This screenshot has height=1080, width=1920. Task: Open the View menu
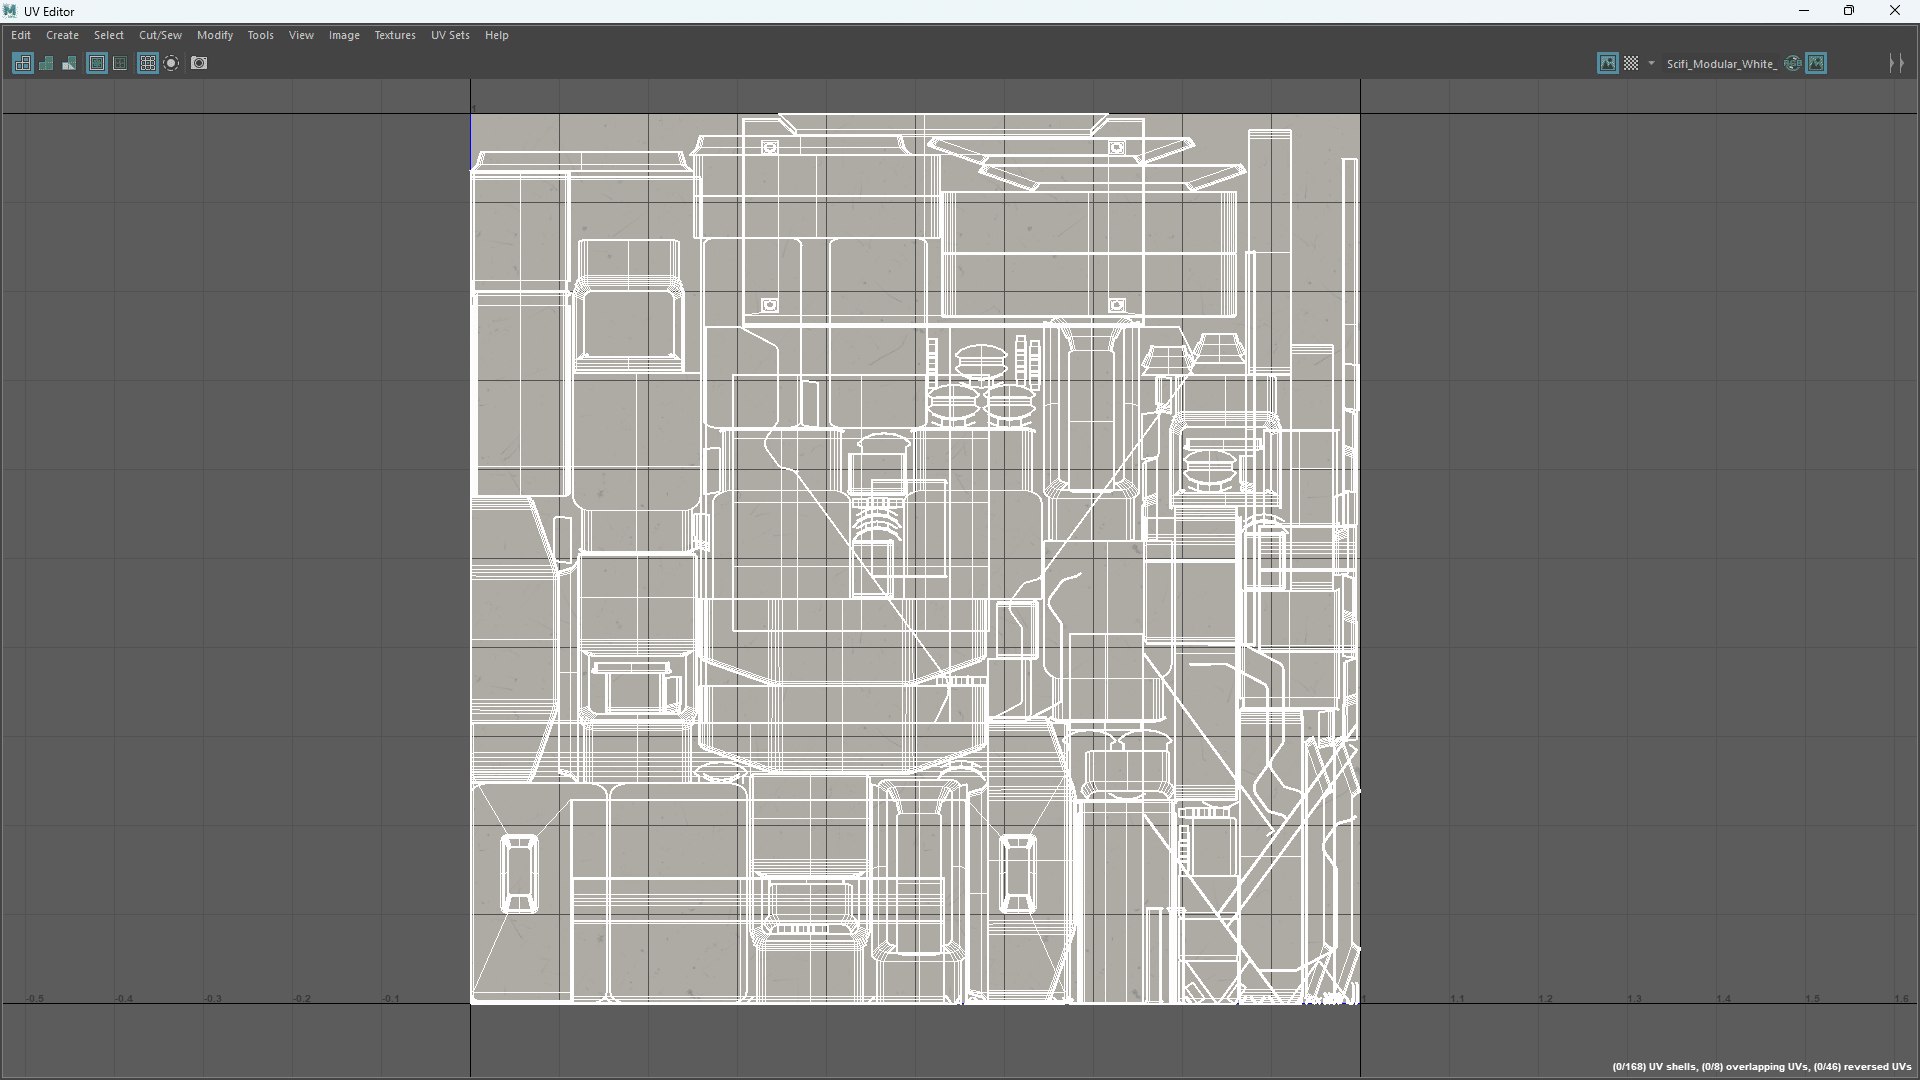(301, 35)
